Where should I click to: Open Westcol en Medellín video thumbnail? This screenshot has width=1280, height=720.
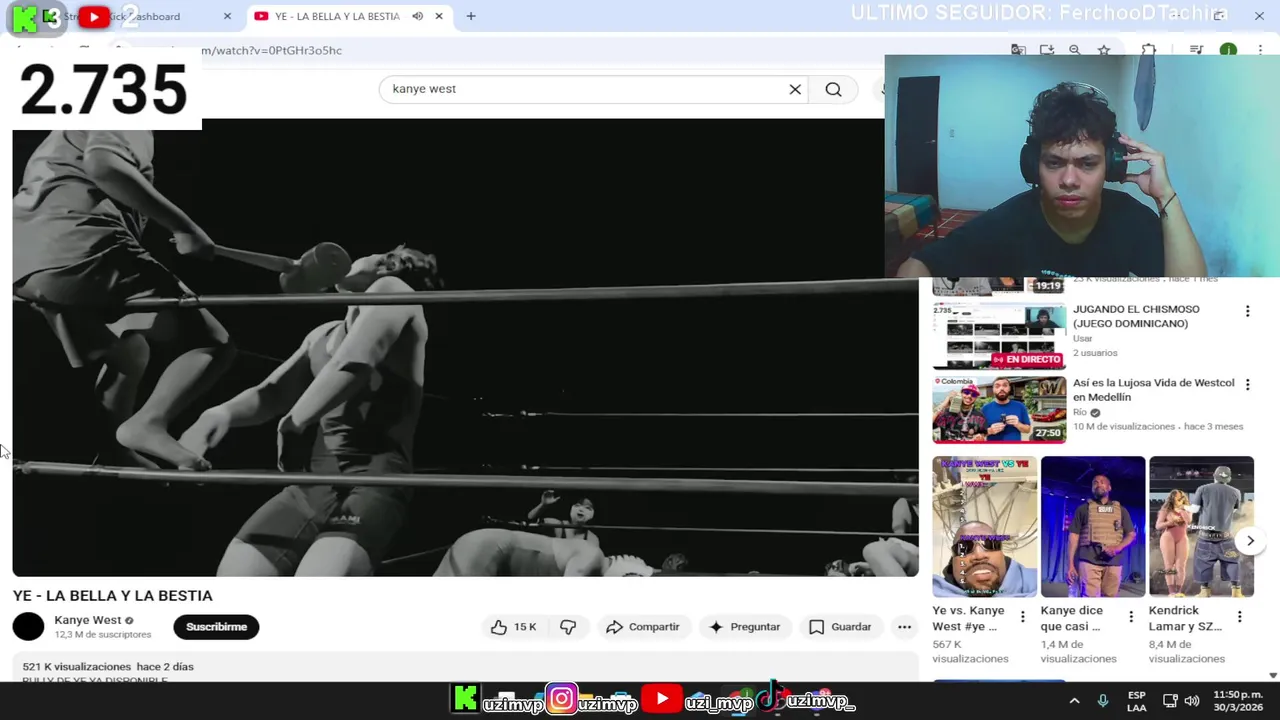pyautogui.click(x=999, y=409)
